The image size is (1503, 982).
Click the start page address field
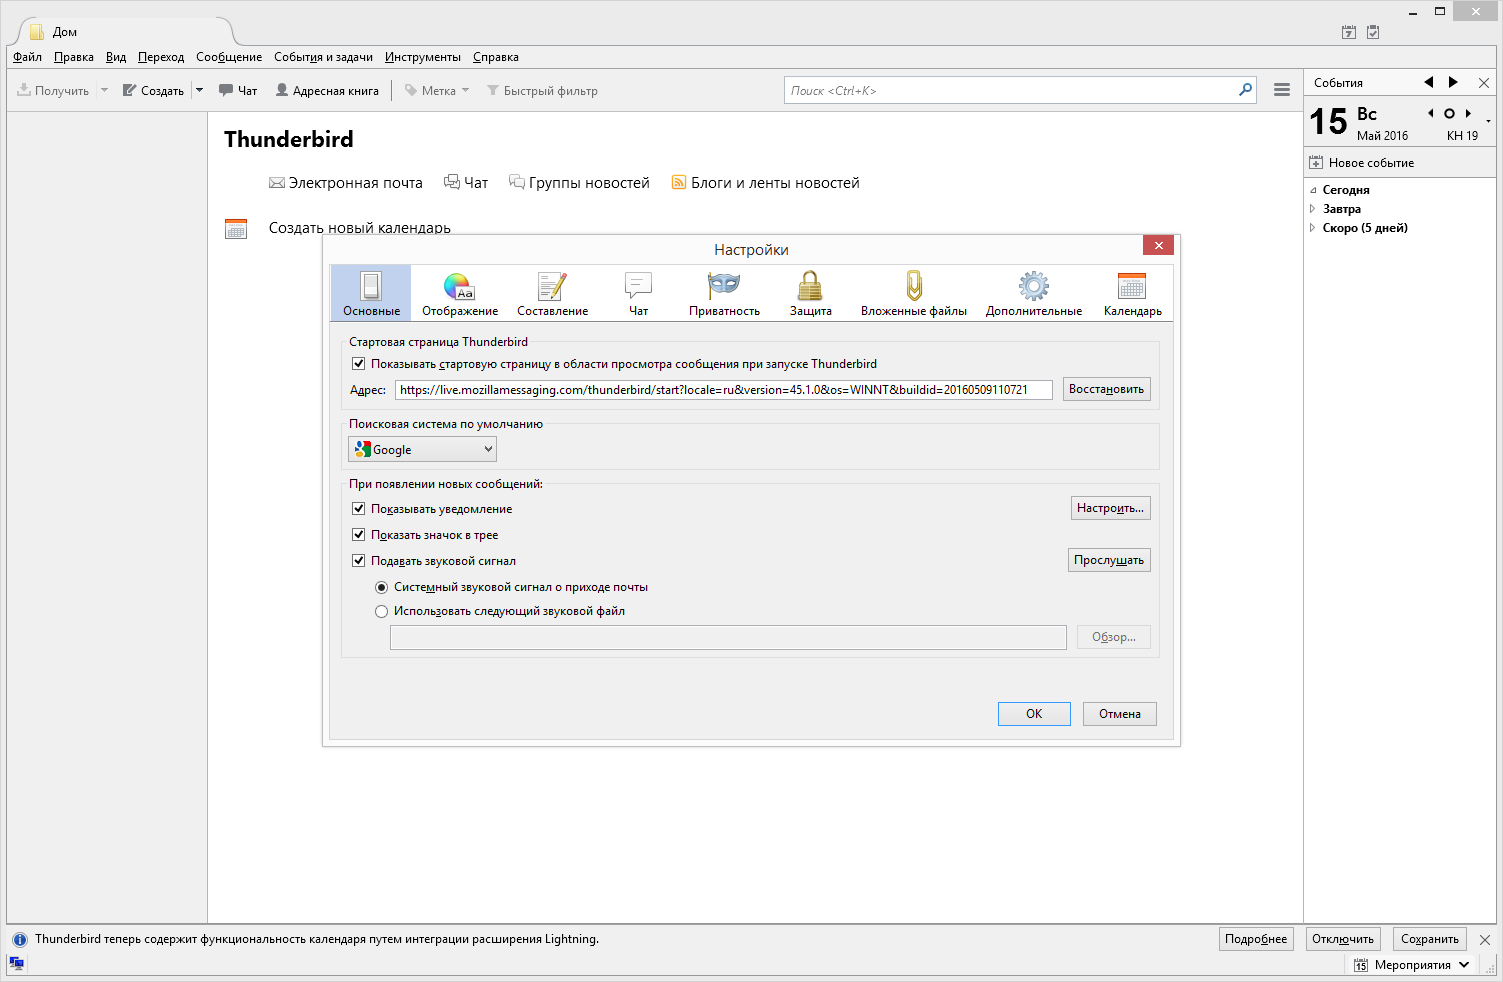[x=723, y=390]
